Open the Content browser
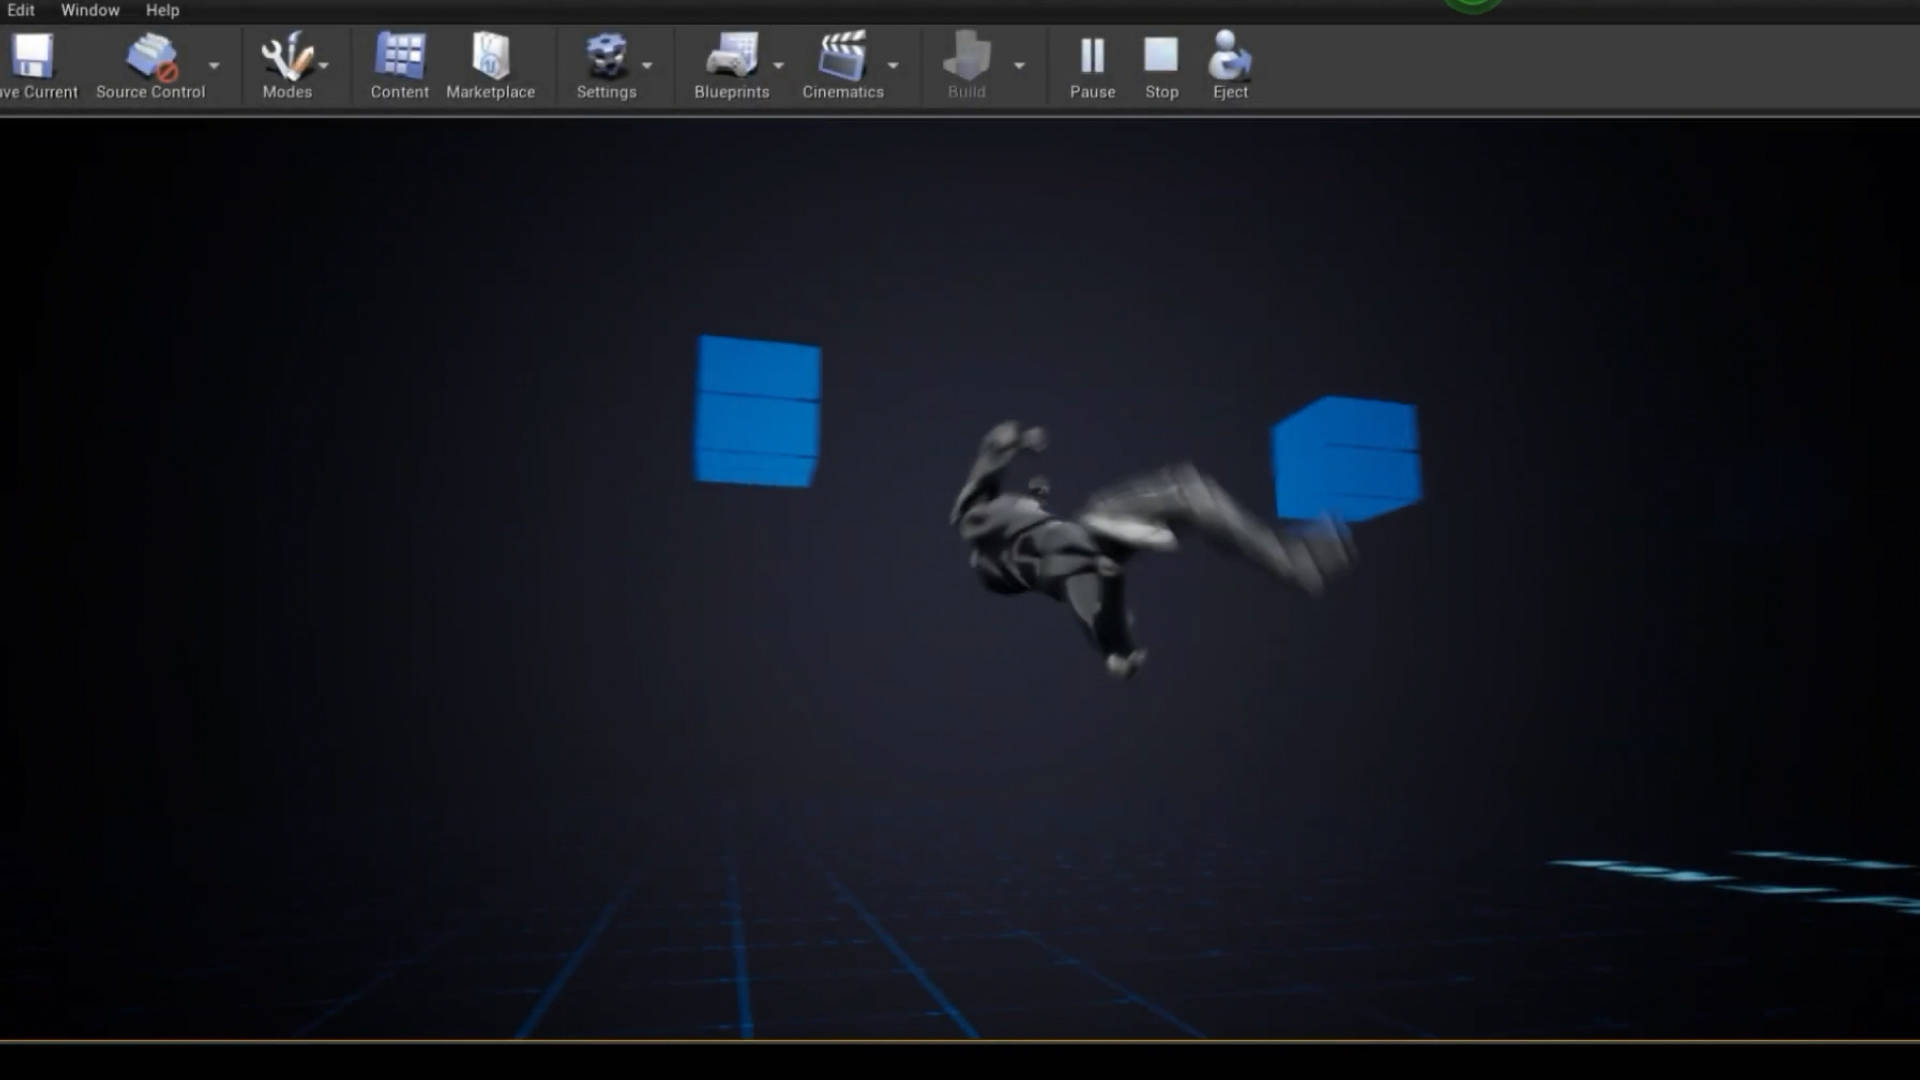Screen dimensions: 1920x1080 pos(399,66)
